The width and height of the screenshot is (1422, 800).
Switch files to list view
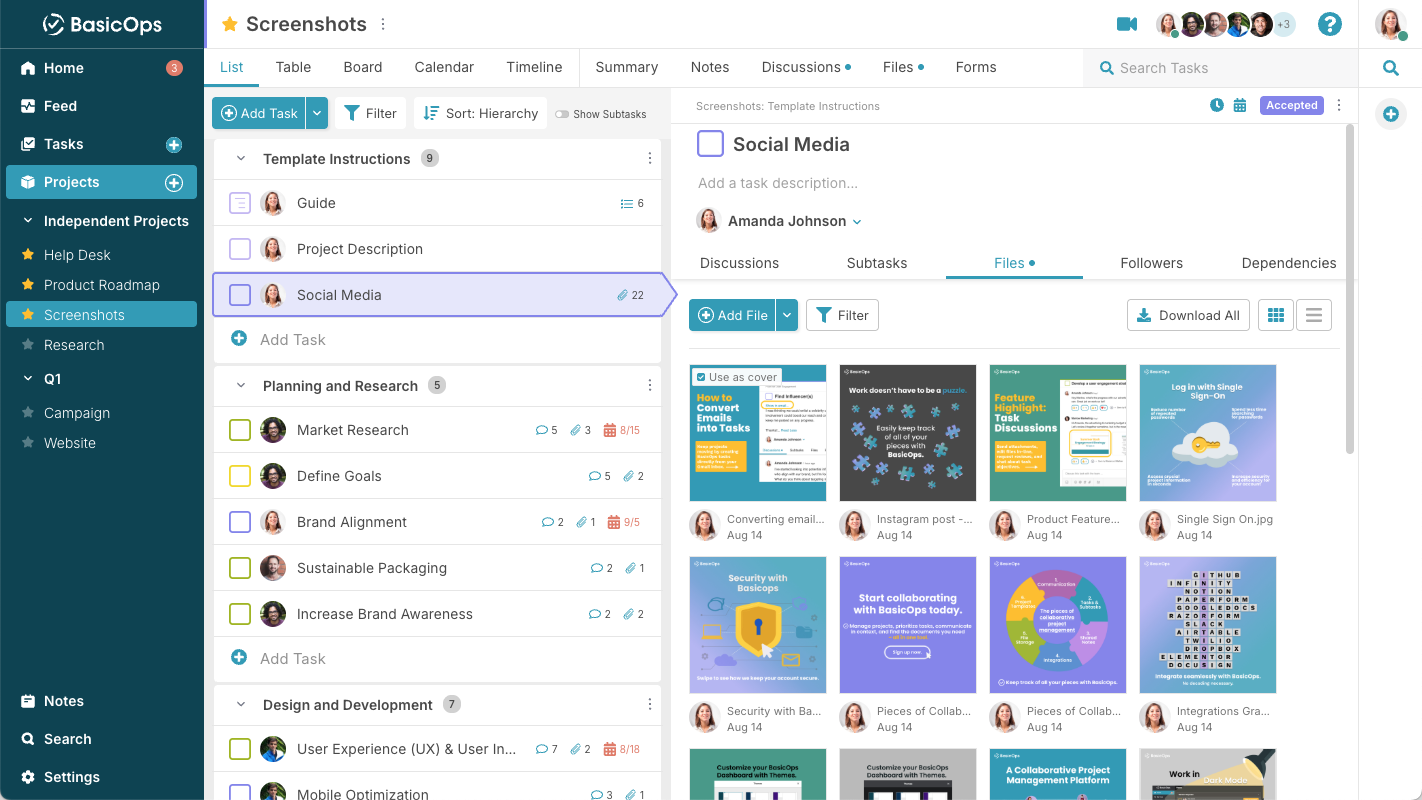(x=1314, y=315)
